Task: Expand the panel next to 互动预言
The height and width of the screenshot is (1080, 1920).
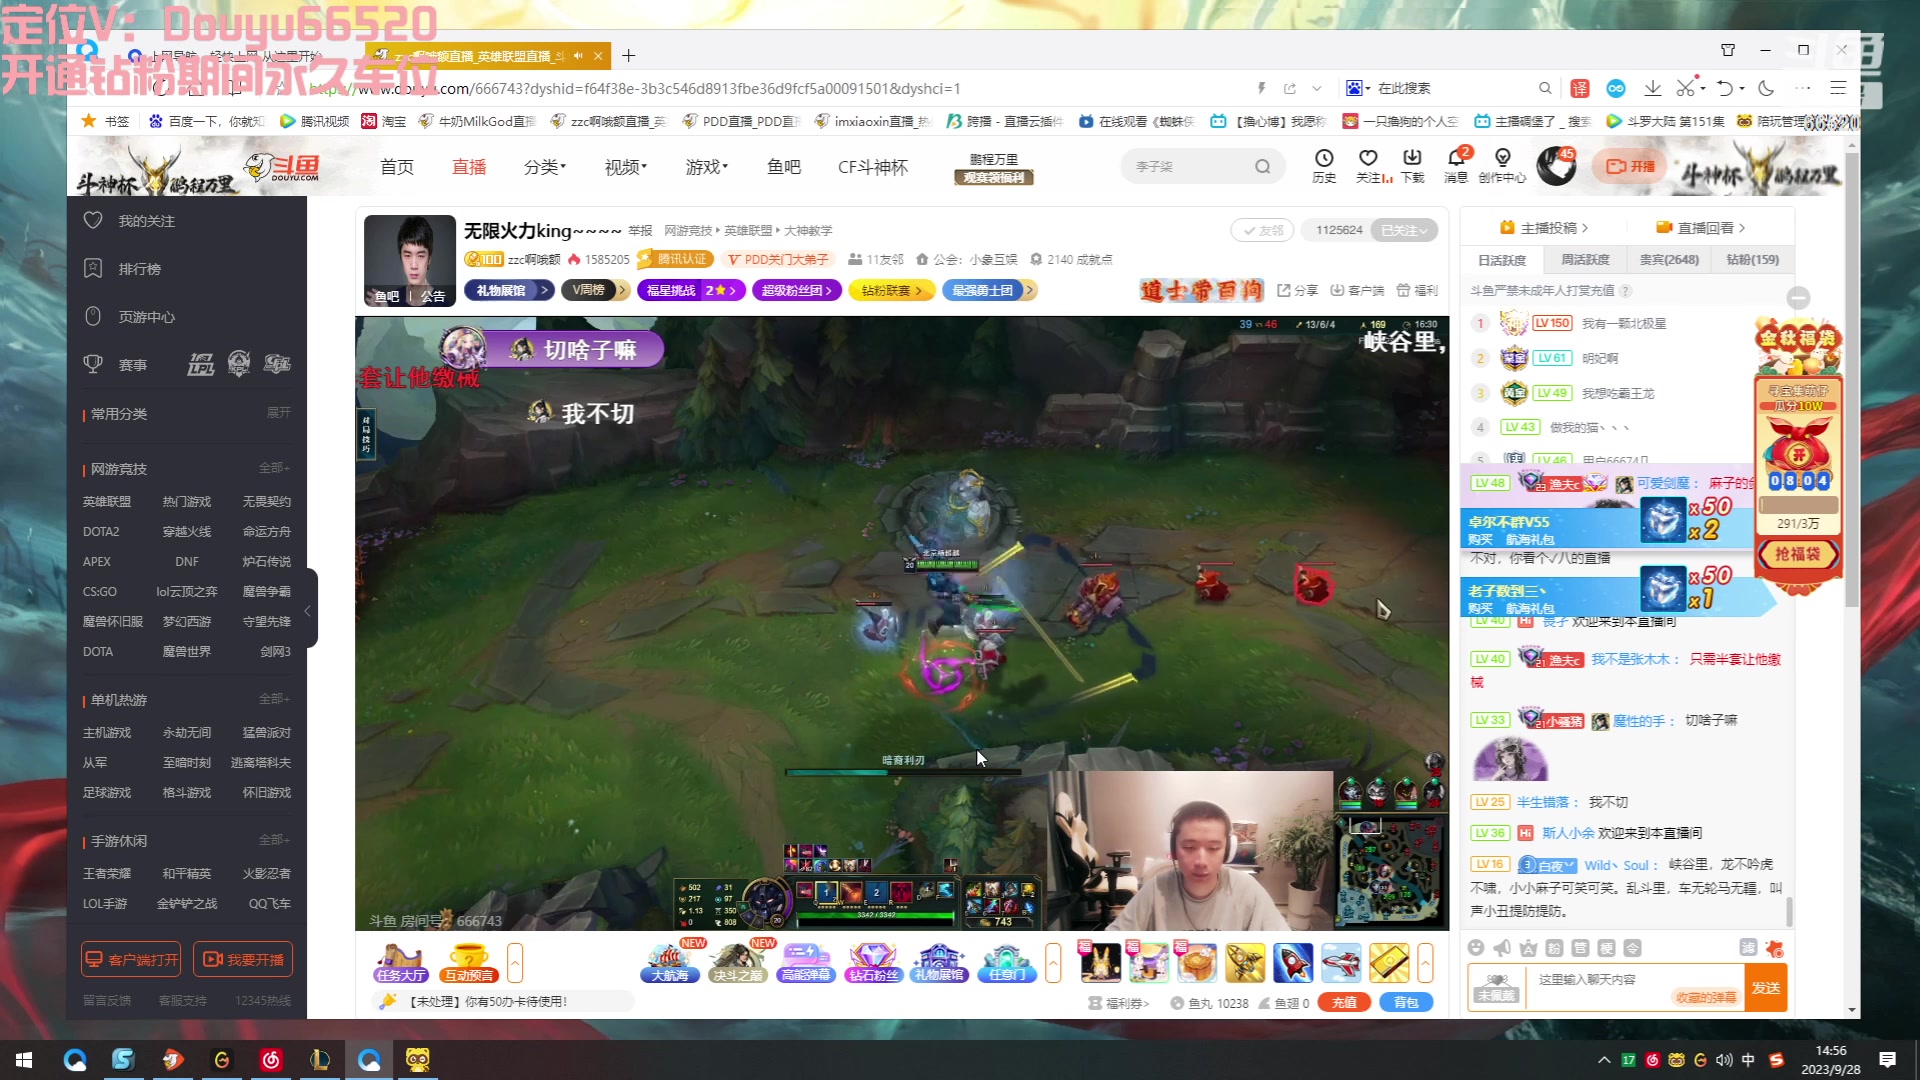Action: point(515,963)
